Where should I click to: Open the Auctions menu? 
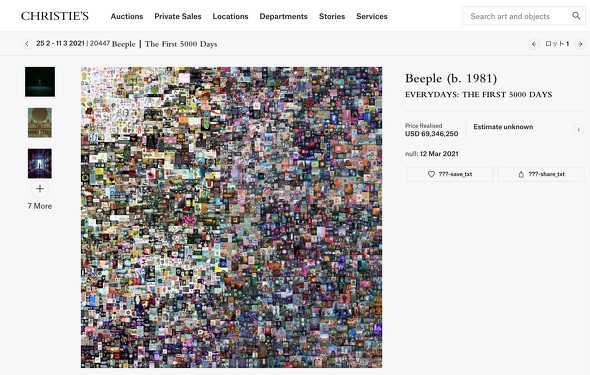pyautogui.click(x=127, y=16)
